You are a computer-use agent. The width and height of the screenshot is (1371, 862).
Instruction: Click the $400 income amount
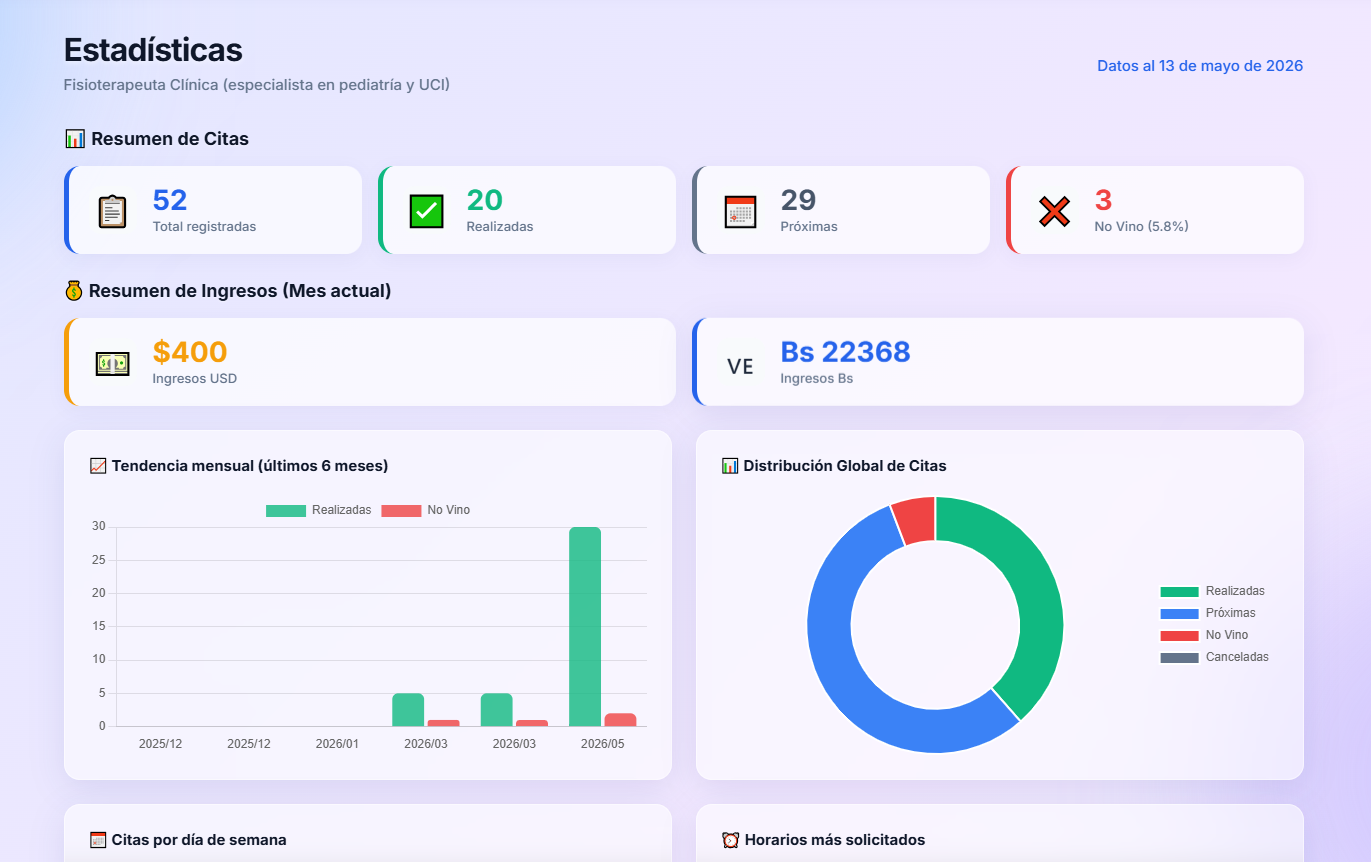190,352
